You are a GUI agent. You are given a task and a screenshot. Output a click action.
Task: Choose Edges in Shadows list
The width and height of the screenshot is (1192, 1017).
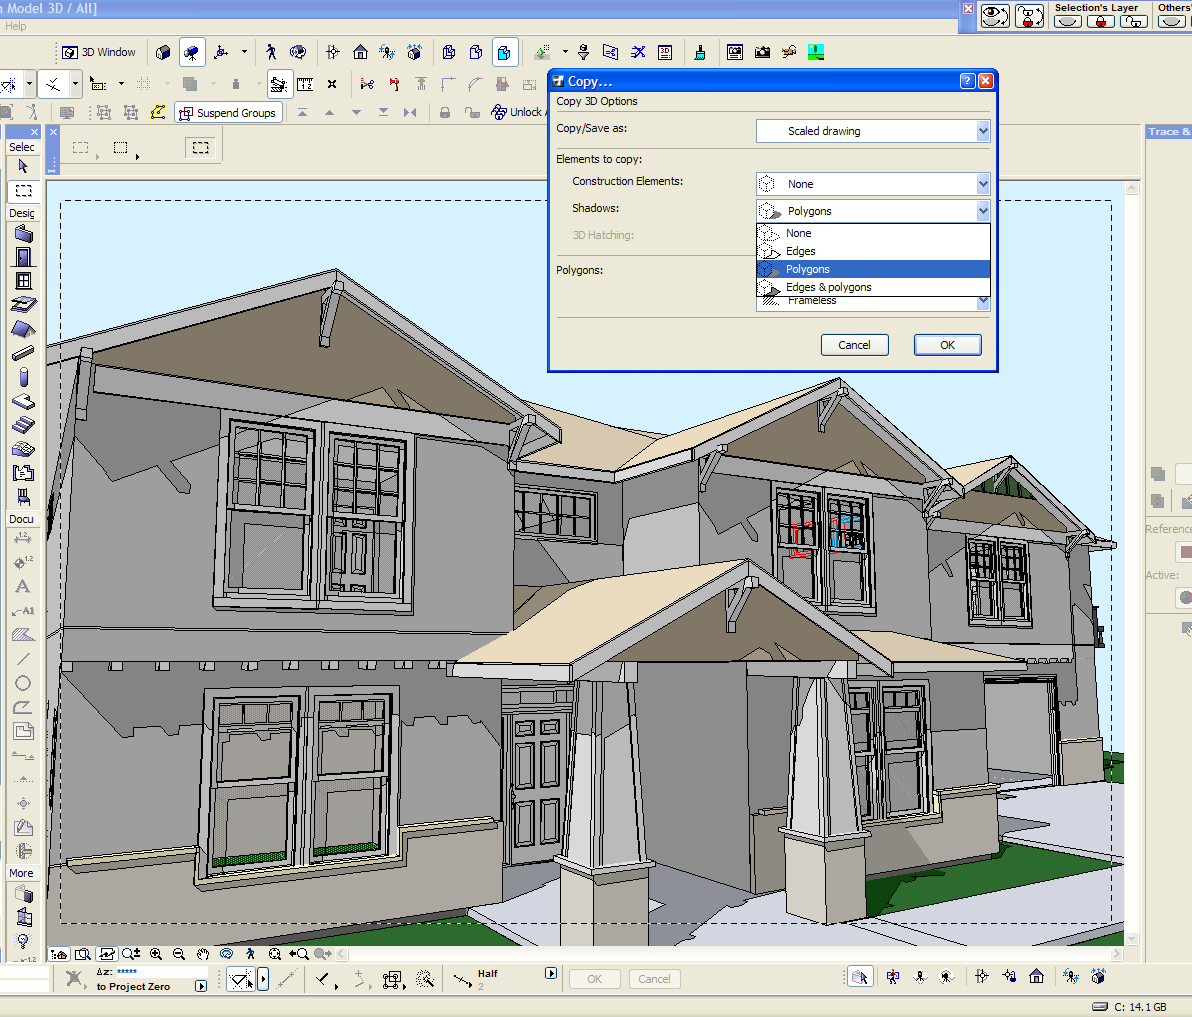(x=873, y=251)
